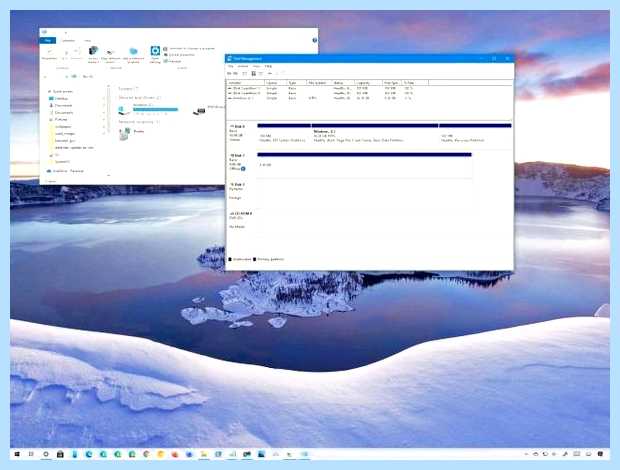The height and width of the screenshot is (470, 620).
Task: Open the Action menu in Disk Management
Action: click(243, 66)
